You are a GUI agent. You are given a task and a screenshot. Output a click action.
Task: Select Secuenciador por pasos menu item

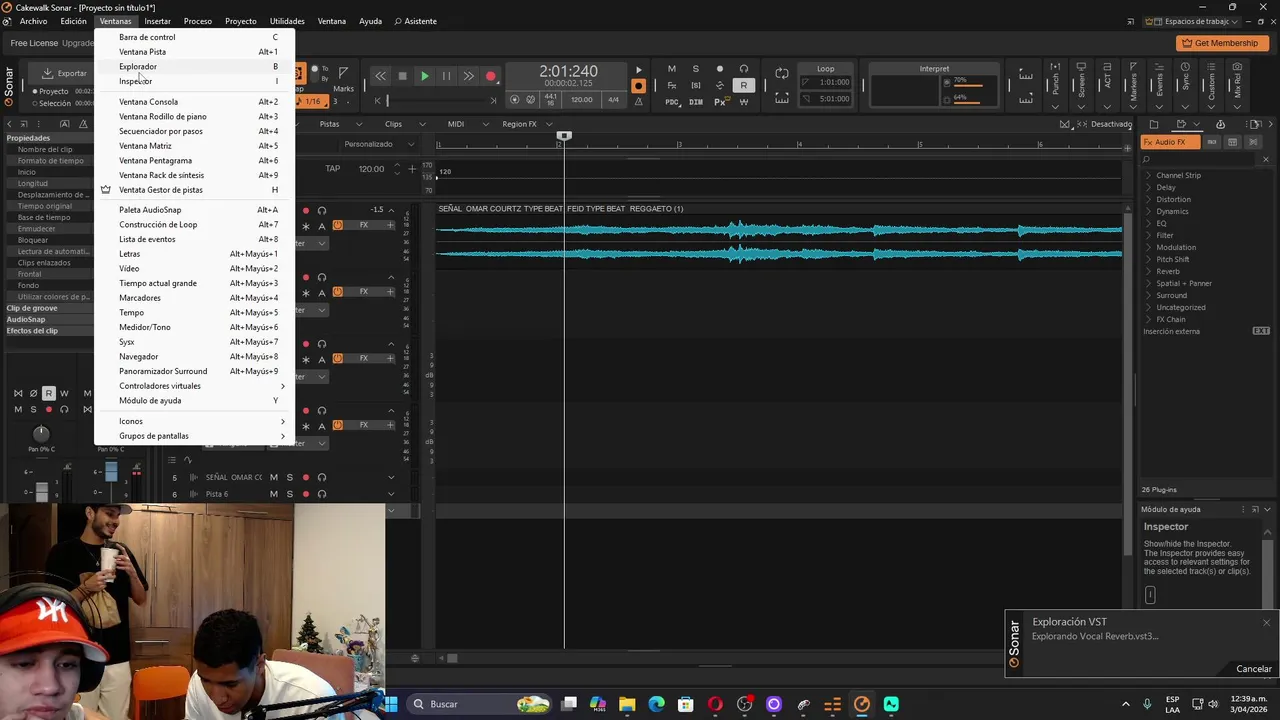click(195, 131)
